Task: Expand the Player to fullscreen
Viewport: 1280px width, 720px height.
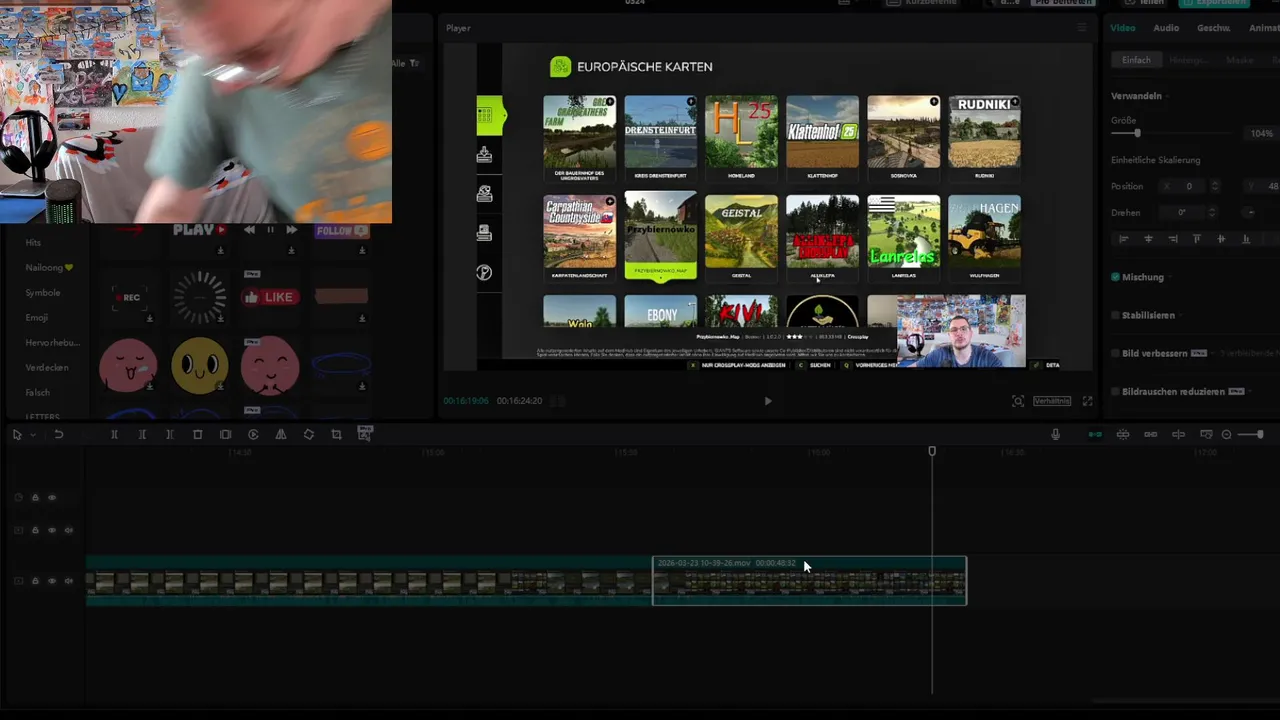Action: [1088, 401]
